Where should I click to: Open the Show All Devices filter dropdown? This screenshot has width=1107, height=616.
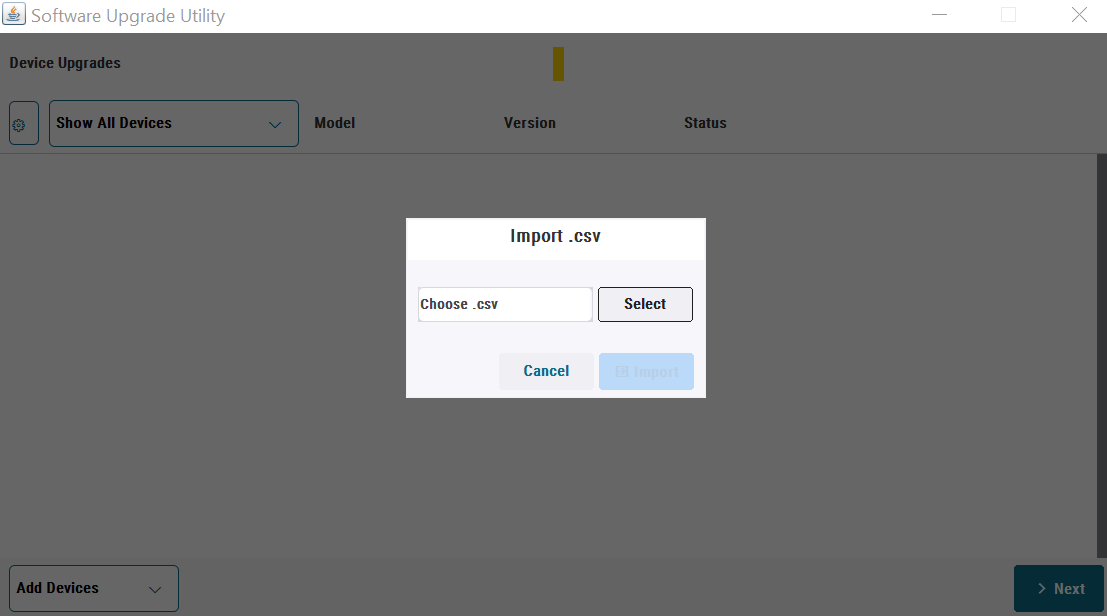pos(174,123)
